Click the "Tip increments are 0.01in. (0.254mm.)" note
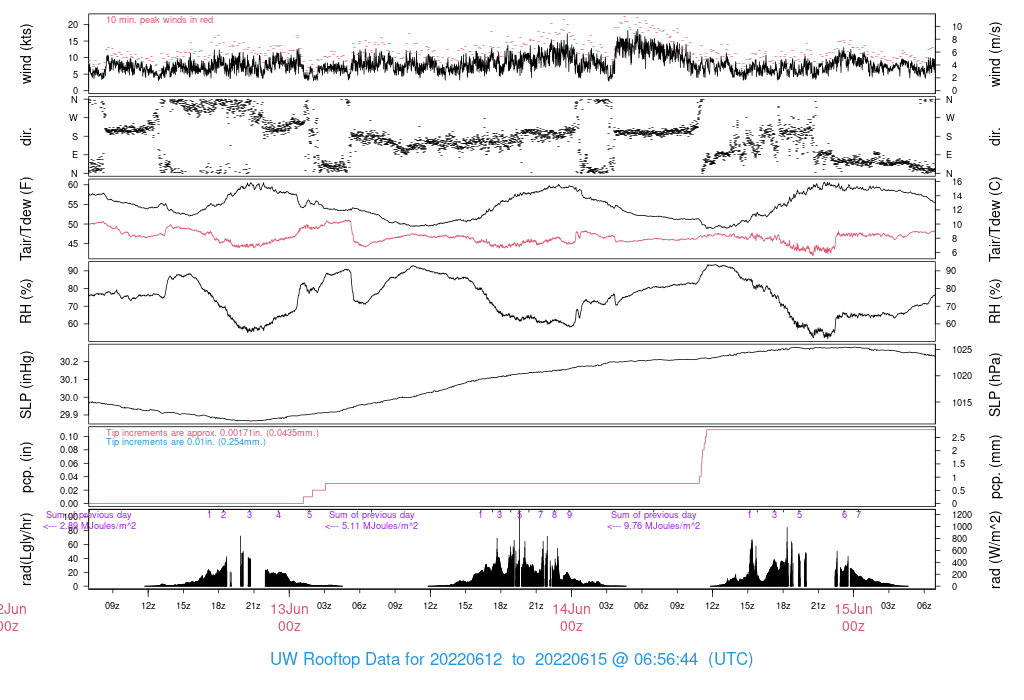 click(186, 442)
